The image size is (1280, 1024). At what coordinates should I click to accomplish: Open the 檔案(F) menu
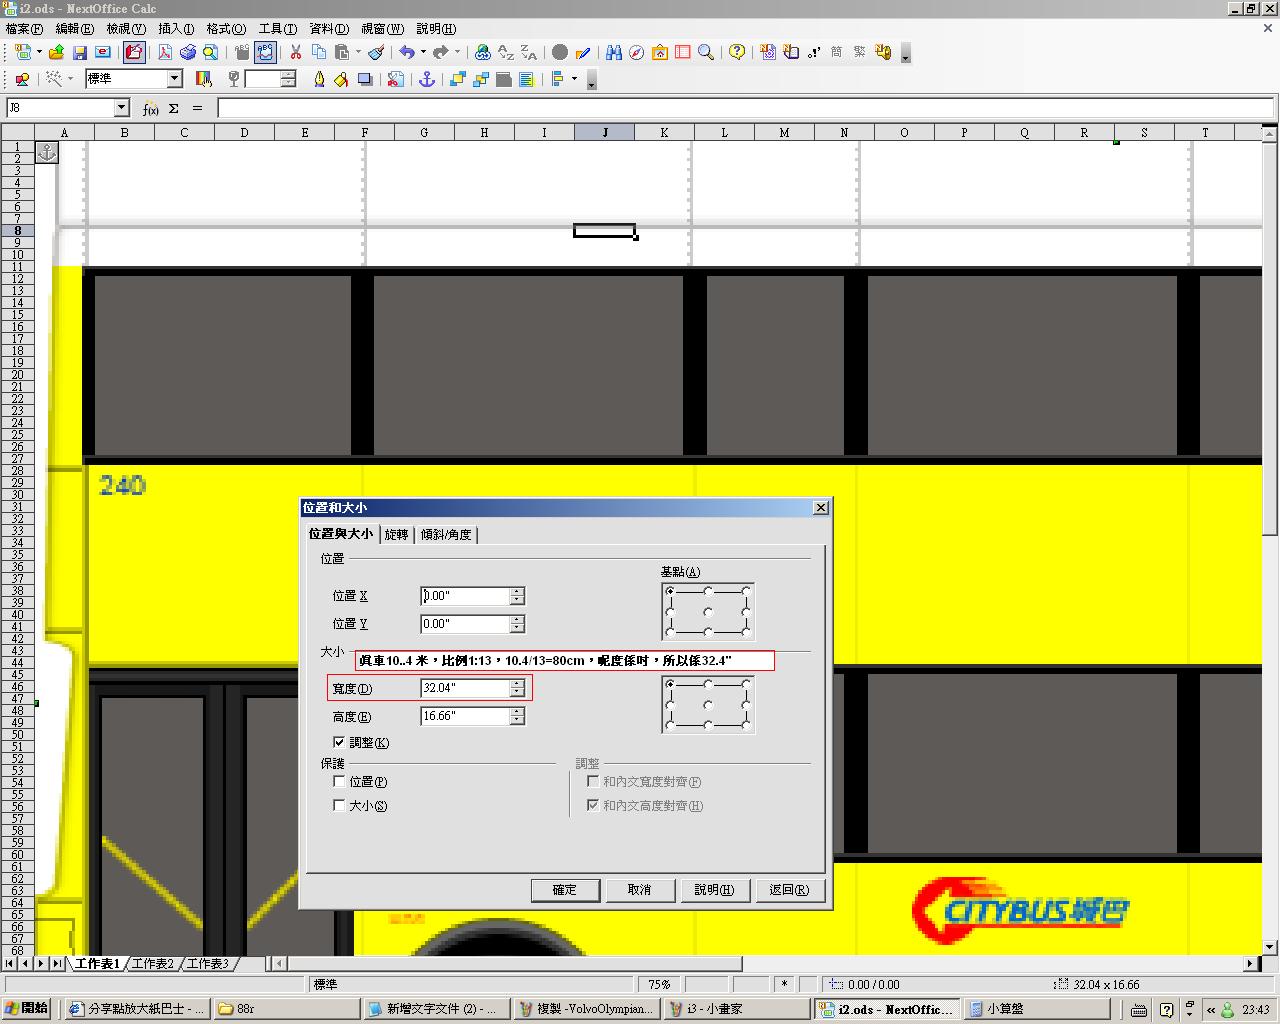tap(24, 29)
